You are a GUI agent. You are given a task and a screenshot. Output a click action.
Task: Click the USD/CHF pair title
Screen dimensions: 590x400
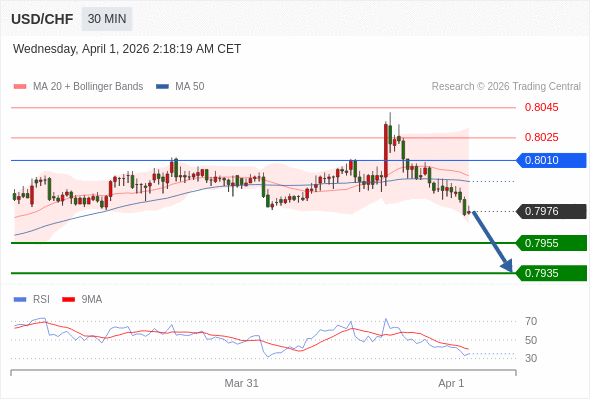tap(42, 19)
